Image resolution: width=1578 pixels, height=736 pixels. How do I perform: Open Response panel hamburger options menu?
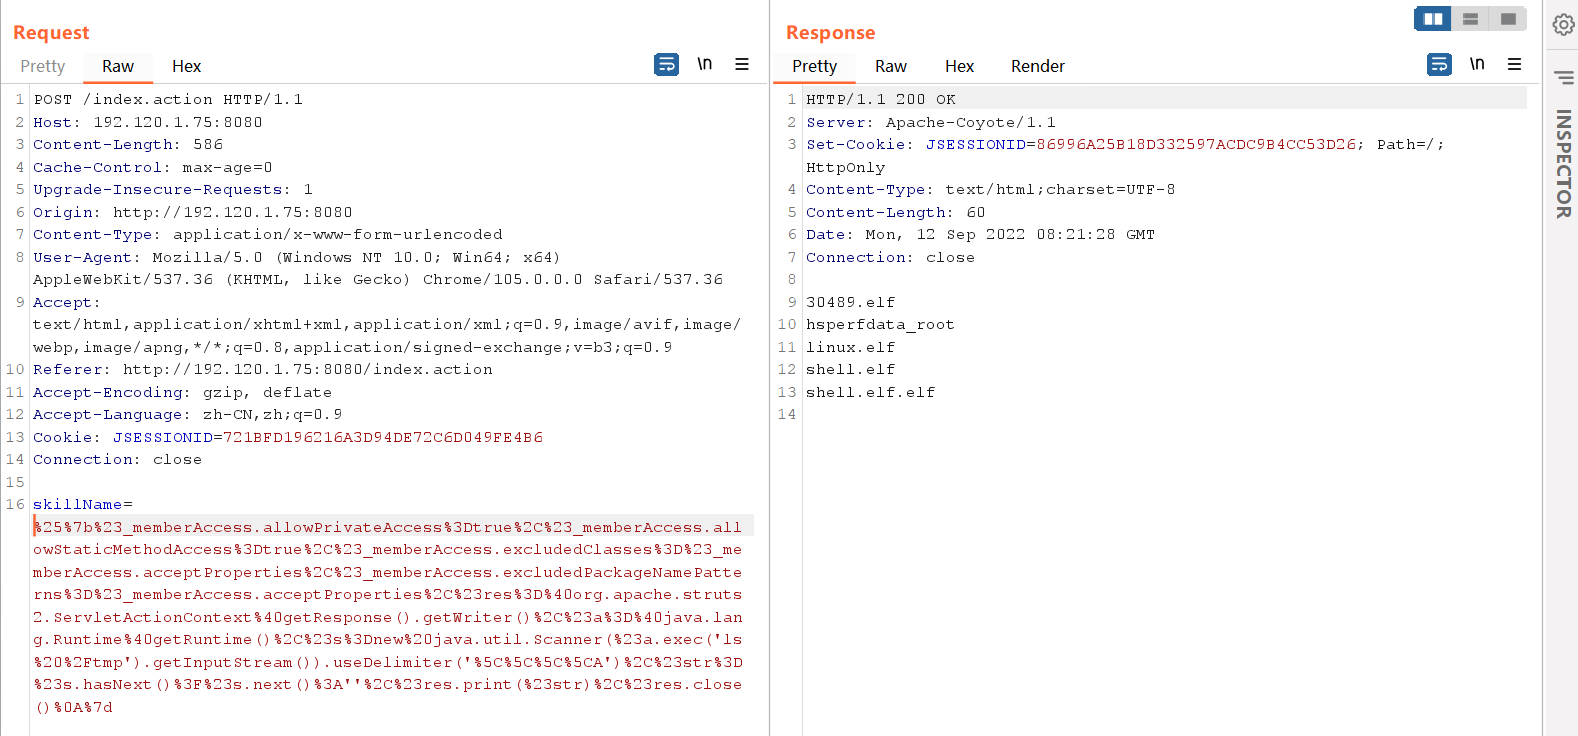pos(1514,64)
